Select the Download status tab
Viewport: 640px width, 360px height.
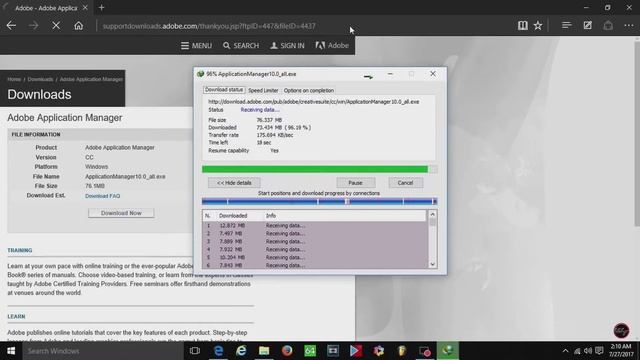pyautogui.click(x=224, y=90)
